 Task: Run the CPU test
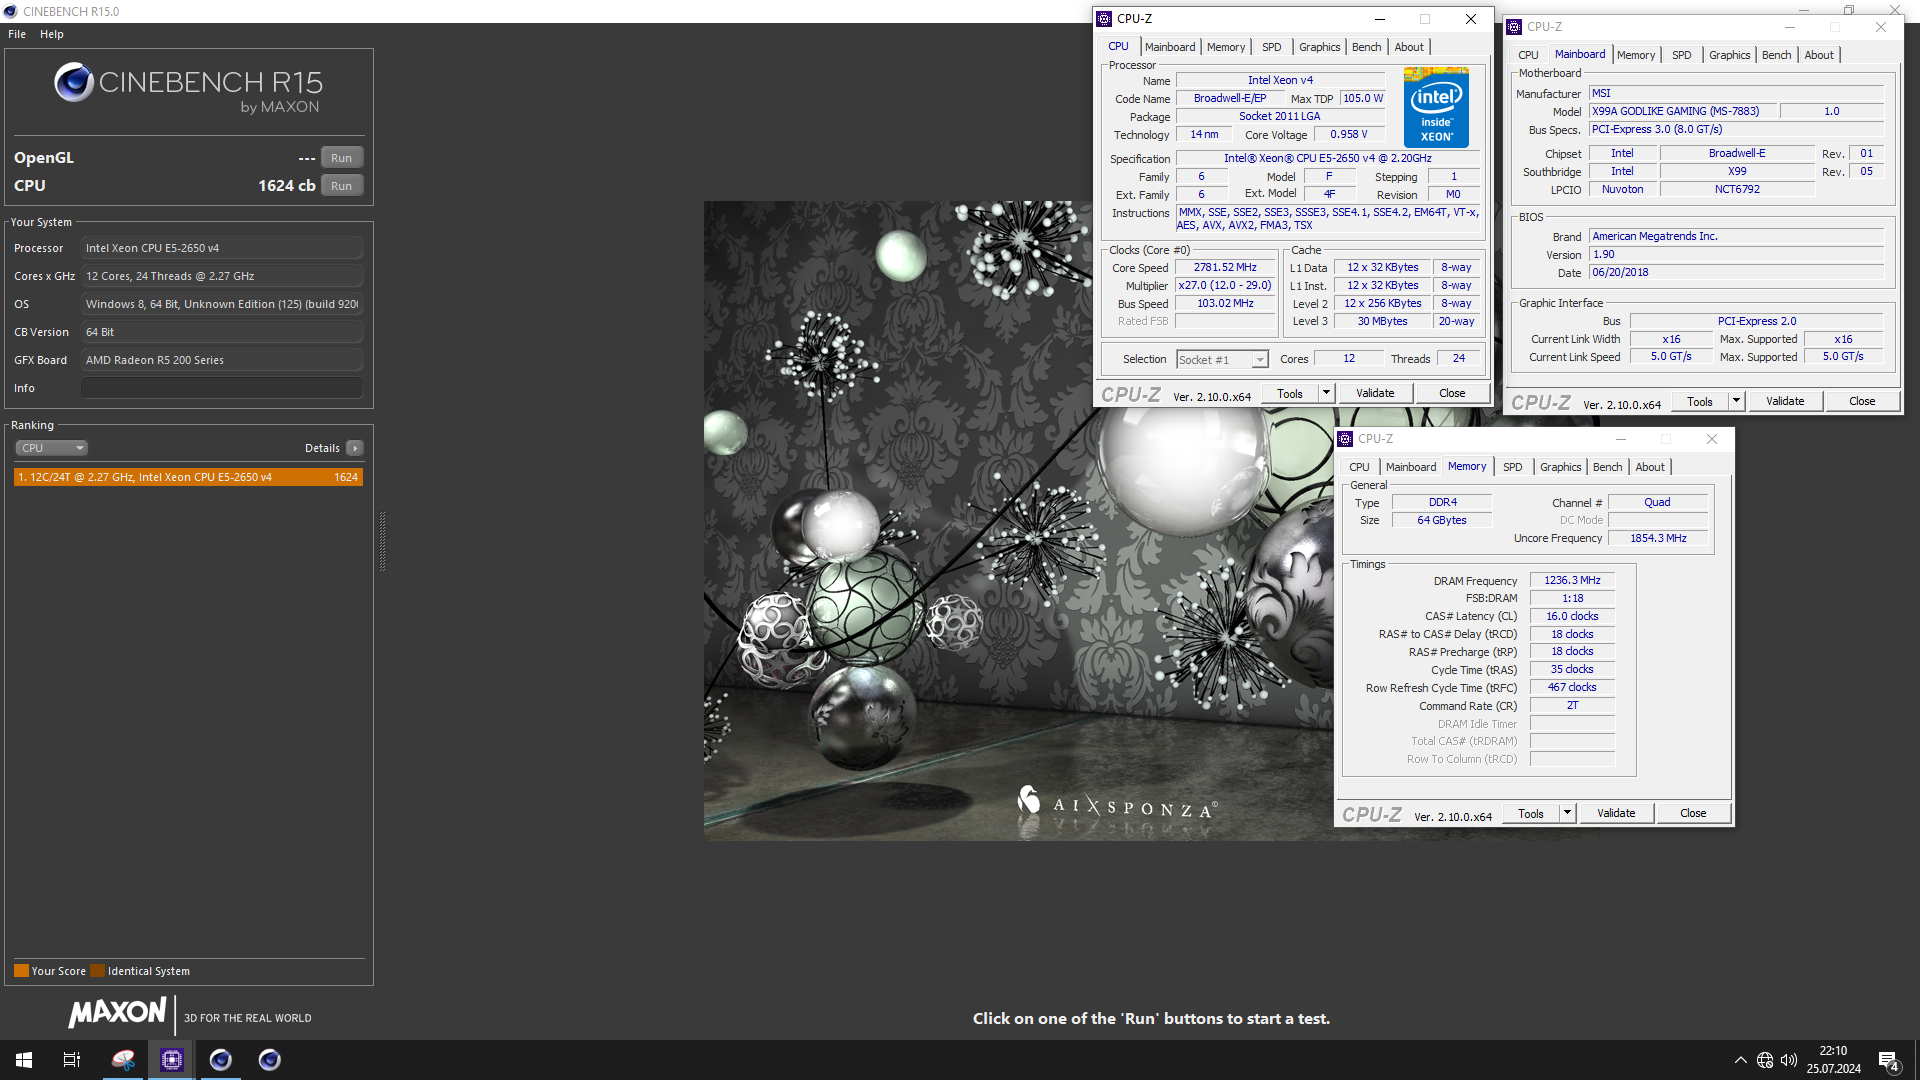pos(341,186)
